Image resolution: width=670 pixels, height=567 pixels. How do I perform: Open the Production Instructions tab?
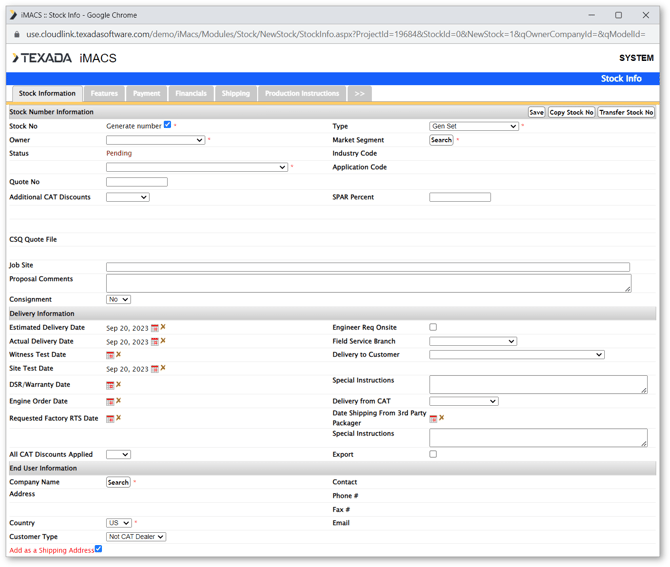pyautogui.click(x=302, y=93)
